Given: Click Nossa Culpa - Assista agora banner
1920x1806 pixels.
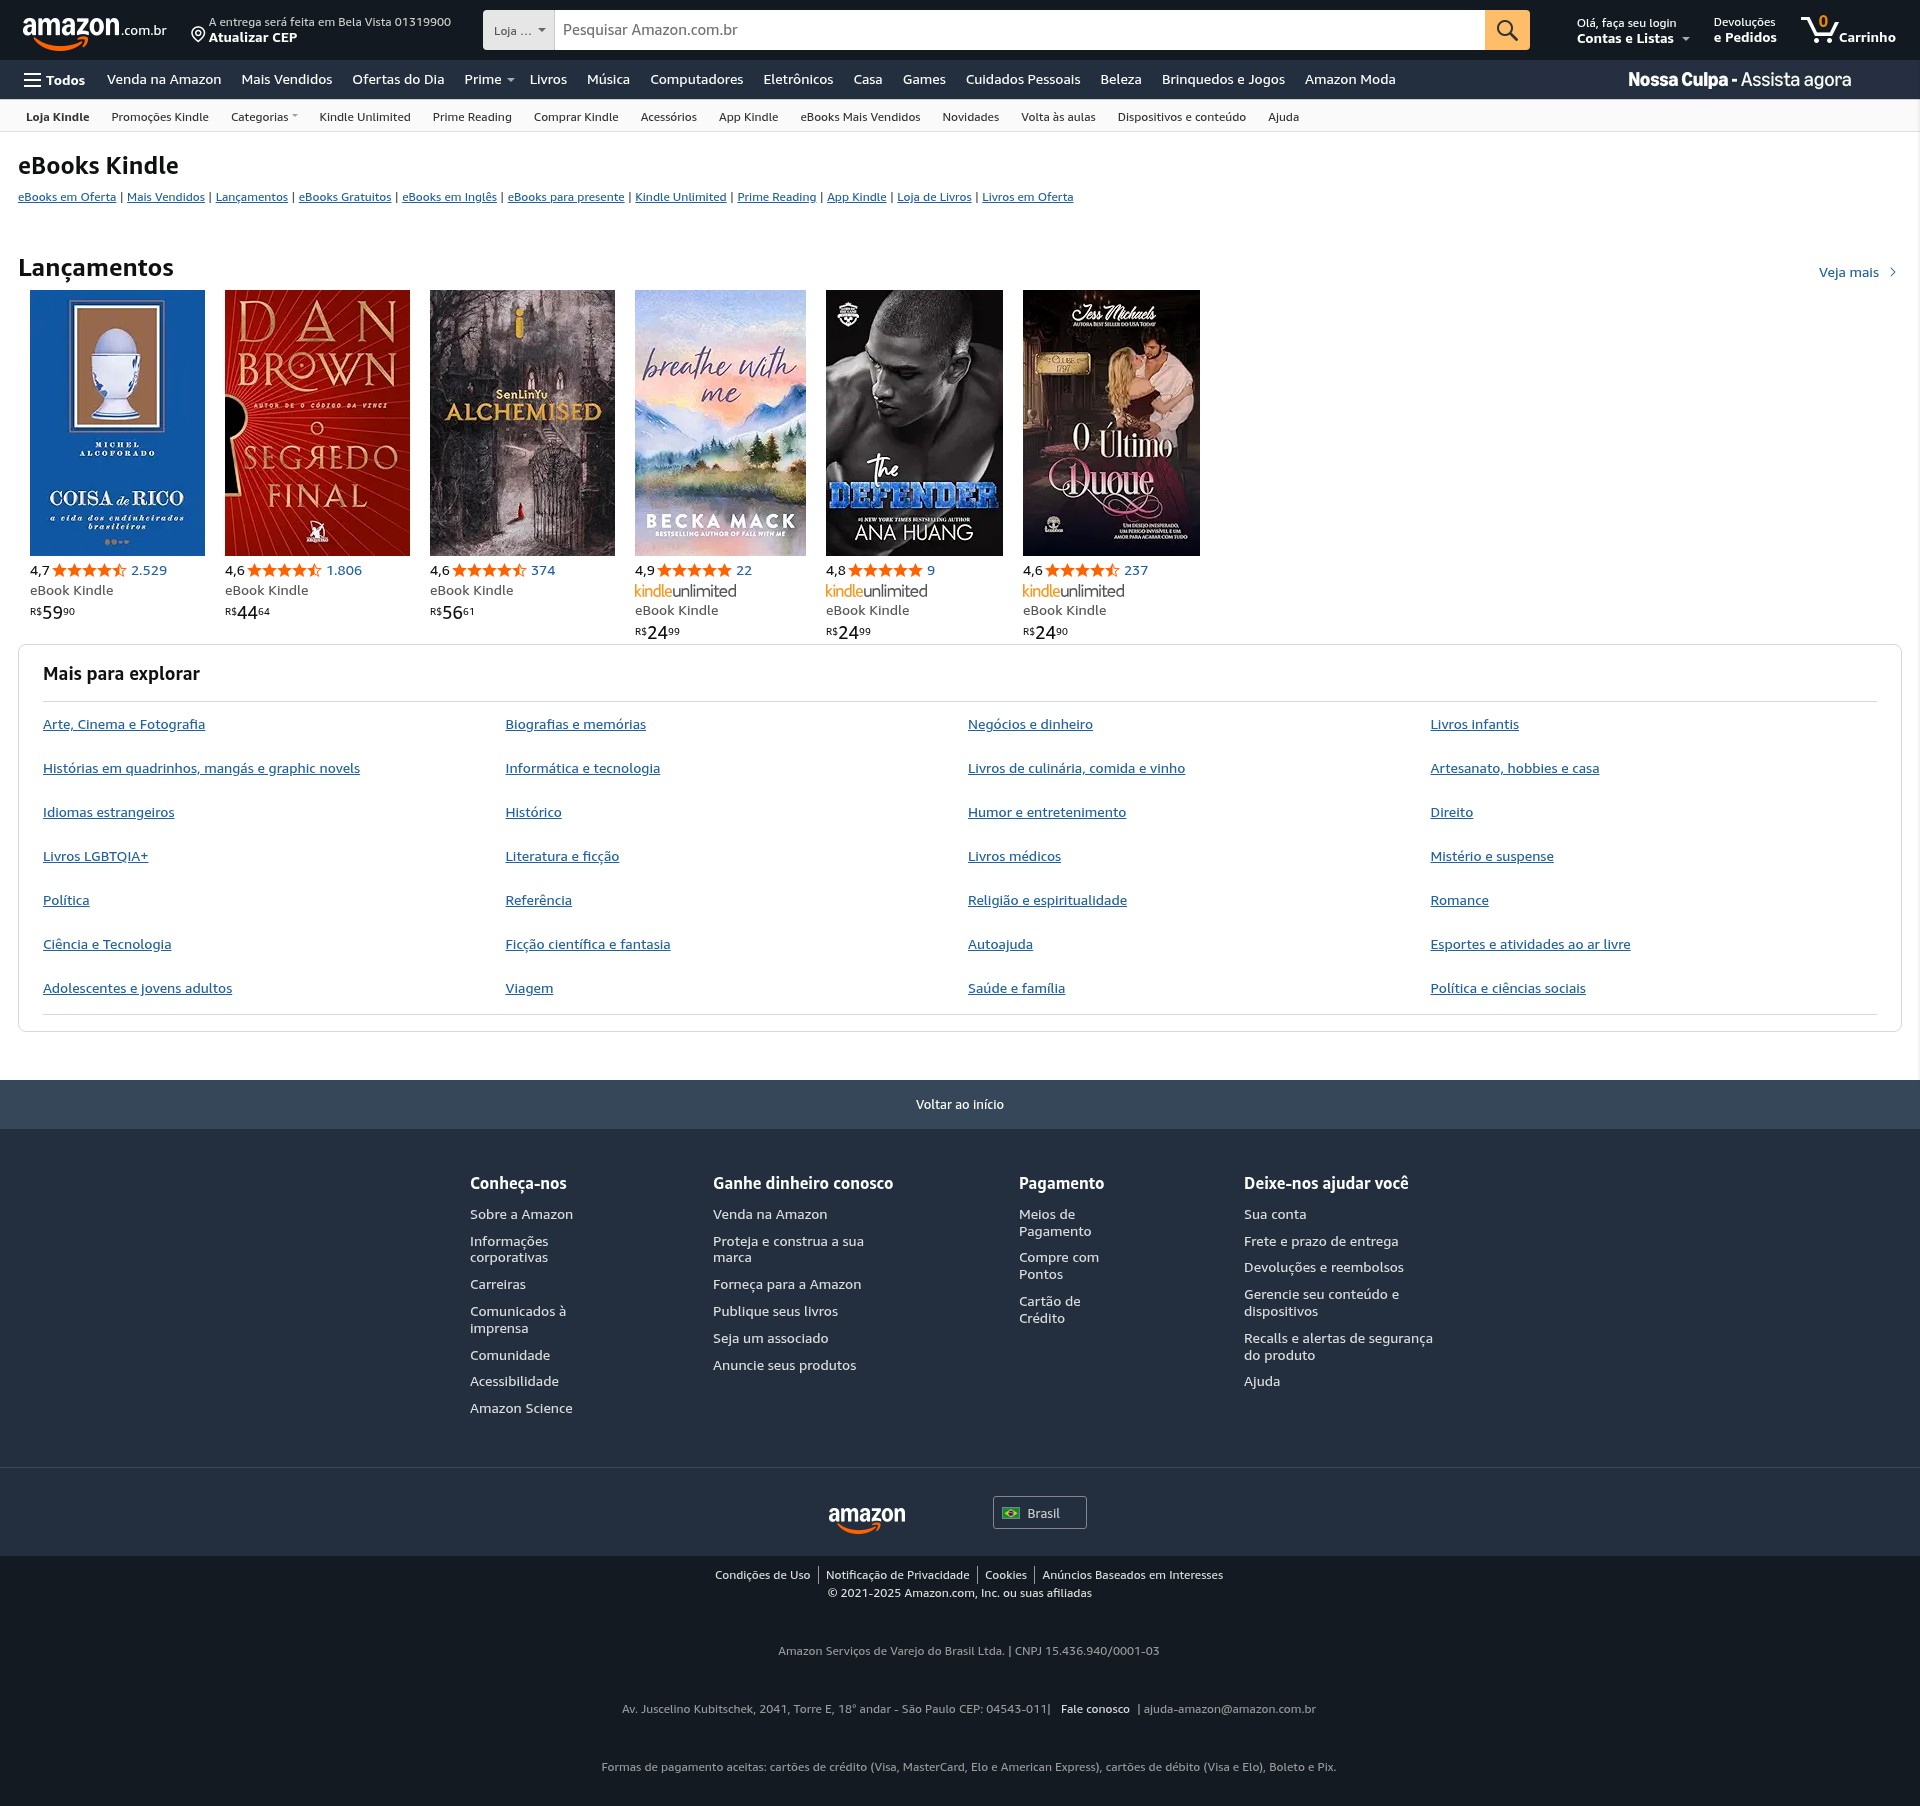Looking at the screenshot, I should click(x=1739, y=80).
